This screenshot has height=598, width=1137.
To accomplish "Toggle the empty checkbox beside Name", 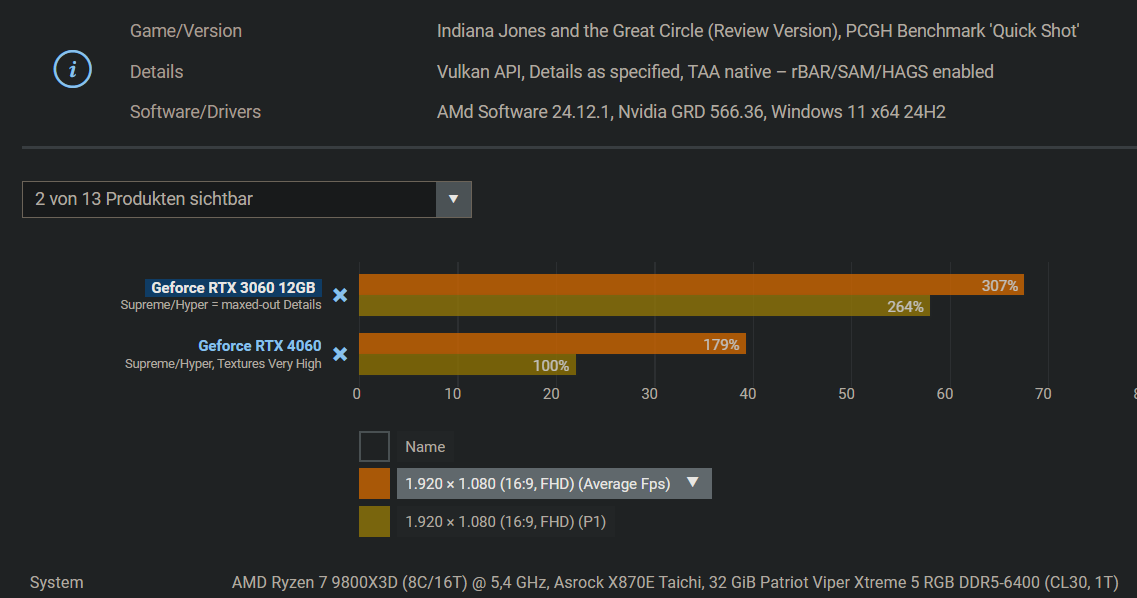I will point(374,447).
